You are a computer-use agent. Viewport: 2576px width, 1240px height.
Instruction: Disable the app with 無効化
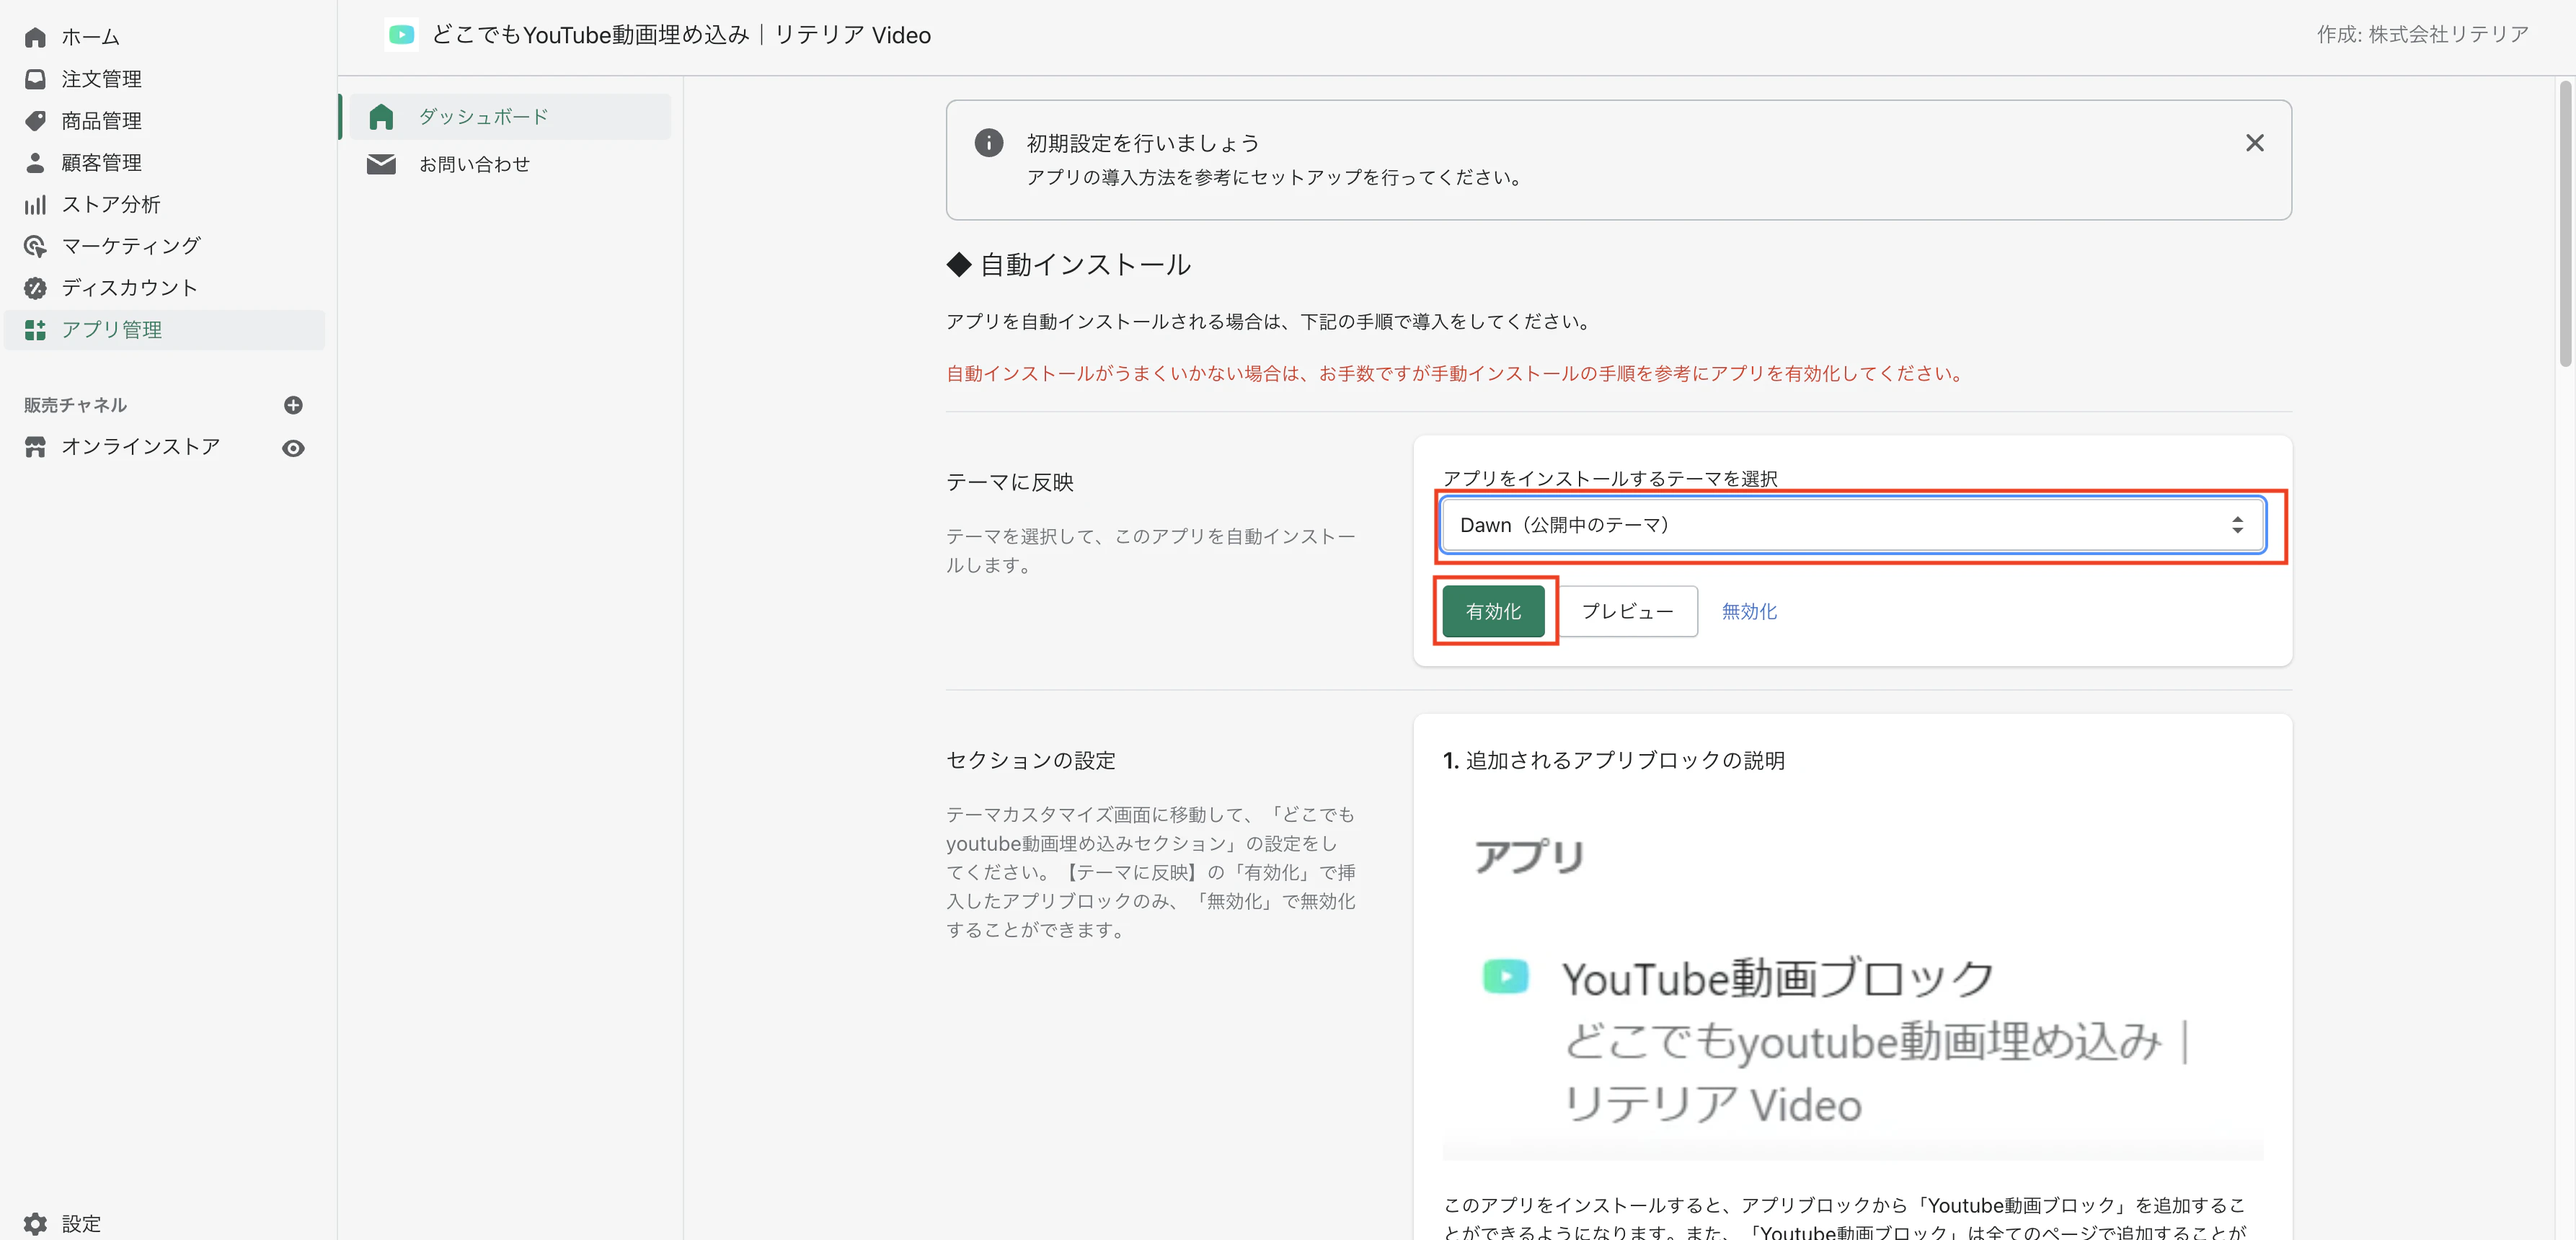(1748, 611)
